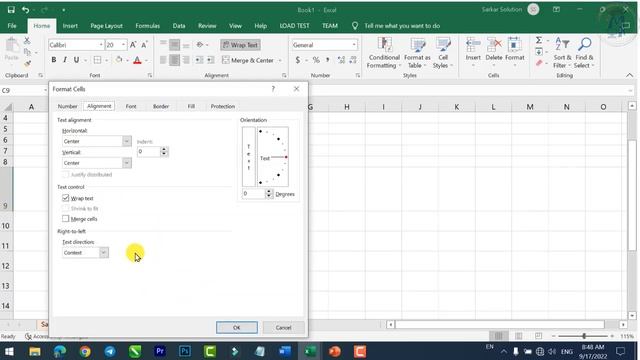The image size is (640, 360).
Task: Open the Text direction Context dropdown
Action: (x=104, y=253)
